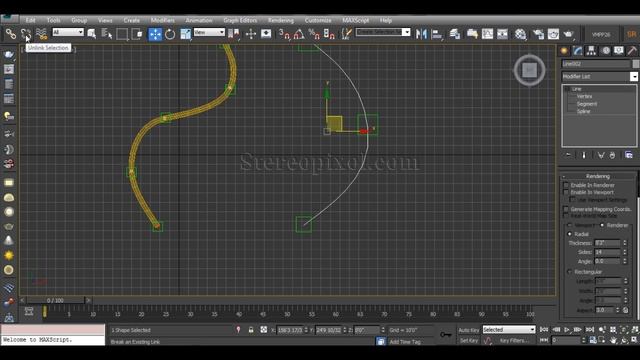Click the time slider showing 0 / 100

coord(55,300)
